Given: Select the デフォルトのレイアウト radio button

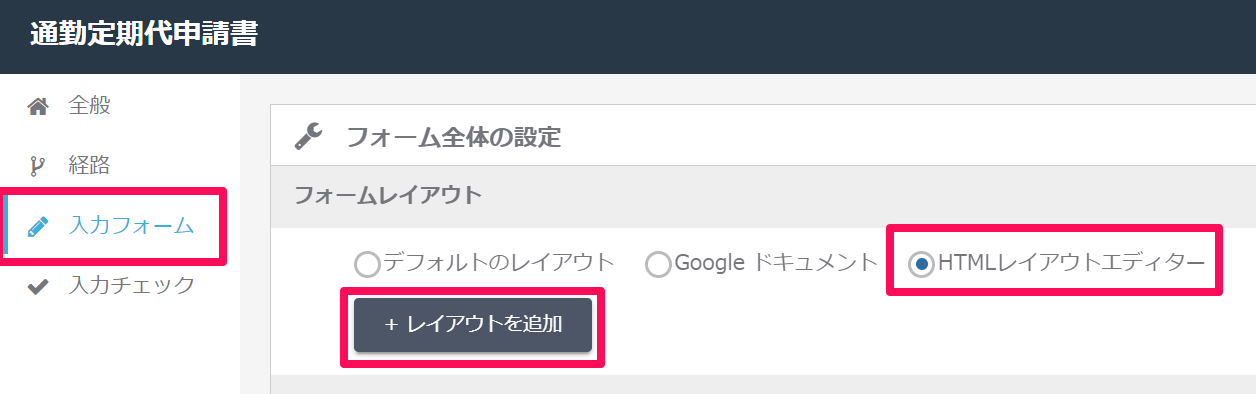Looking at the screenshot, I should coord(367,264).
